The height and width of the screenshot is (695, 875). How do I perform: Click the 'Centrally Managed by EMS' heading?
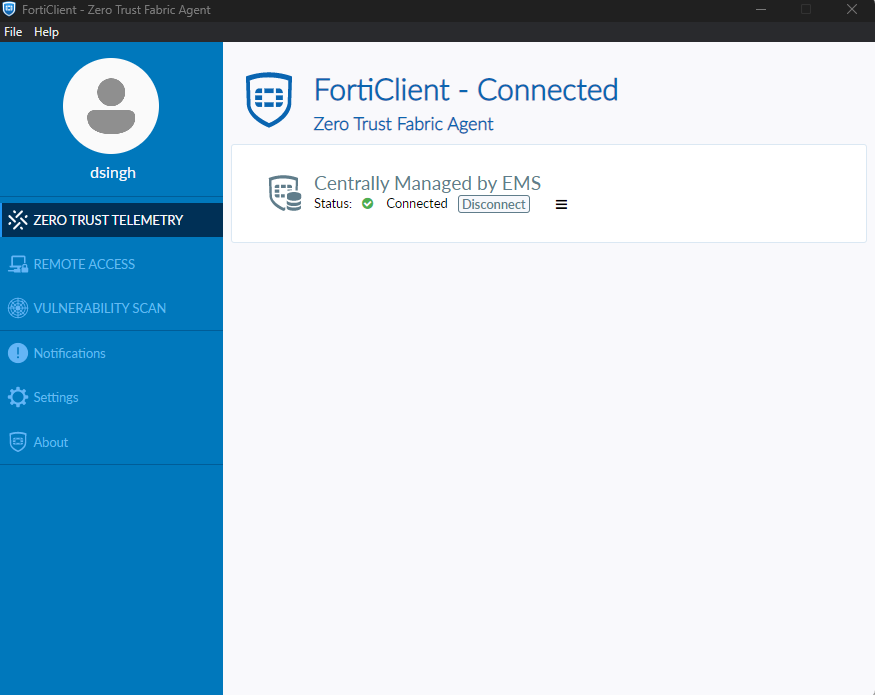click(427, 183)
